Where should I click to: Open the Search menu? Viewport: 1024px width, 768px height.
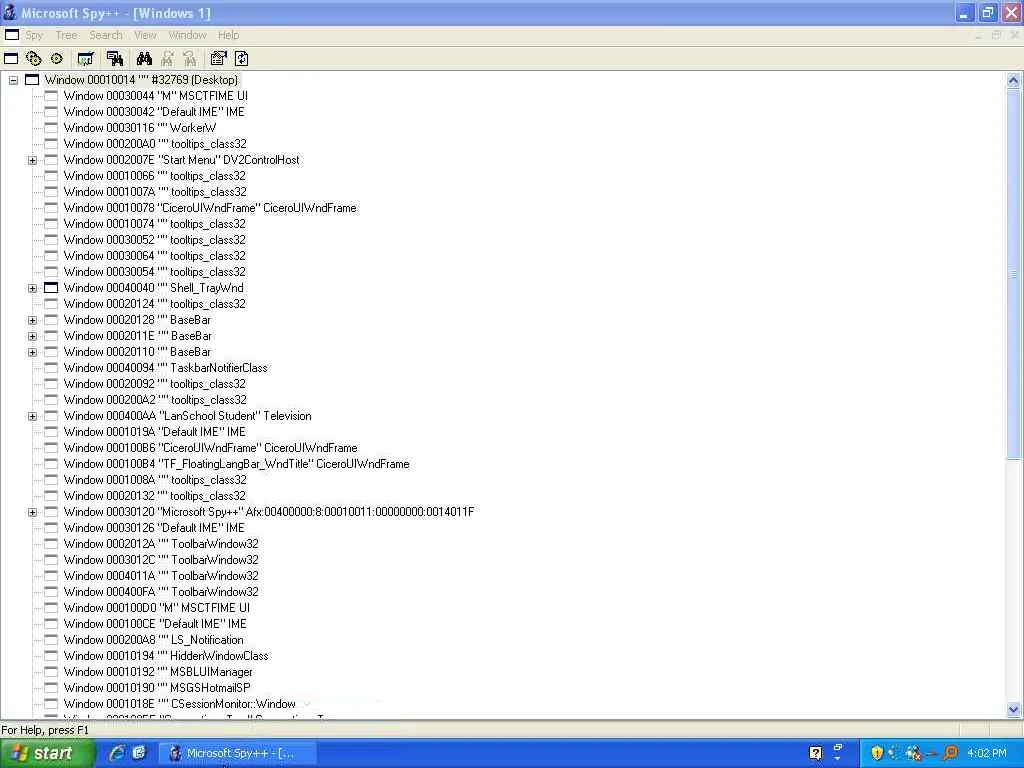106,35
